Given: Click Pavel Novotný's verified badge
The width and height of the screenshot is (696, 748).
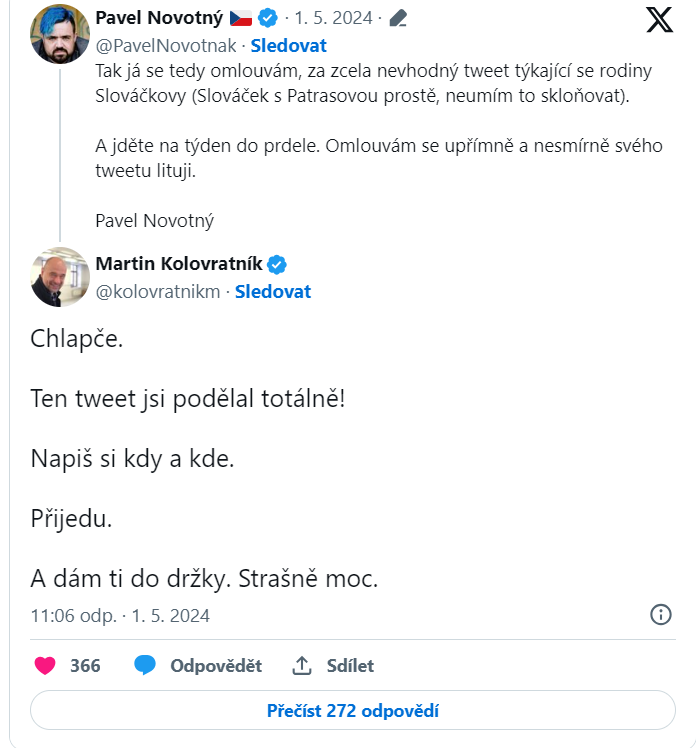Looking at the screenshot, I should tap(268, 18).
